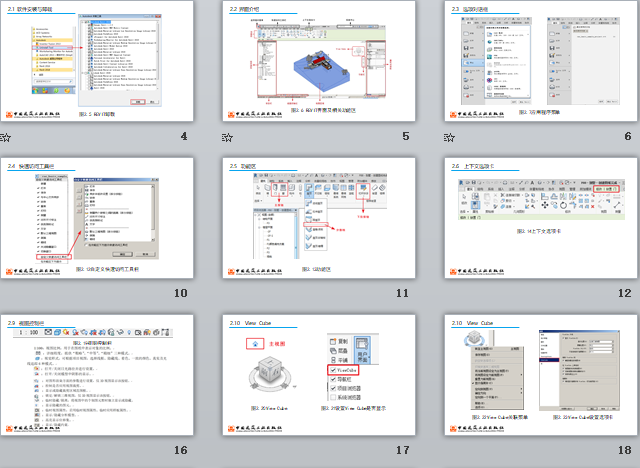This screenshot has width=640, height=468.
Task: Click the slide number 6 label
Action: [x=628, y=137]
